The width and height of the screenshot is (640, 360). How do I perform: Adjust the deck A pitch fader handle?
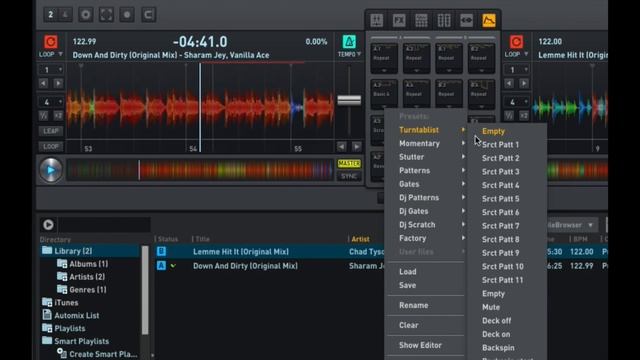click(349, 100)
